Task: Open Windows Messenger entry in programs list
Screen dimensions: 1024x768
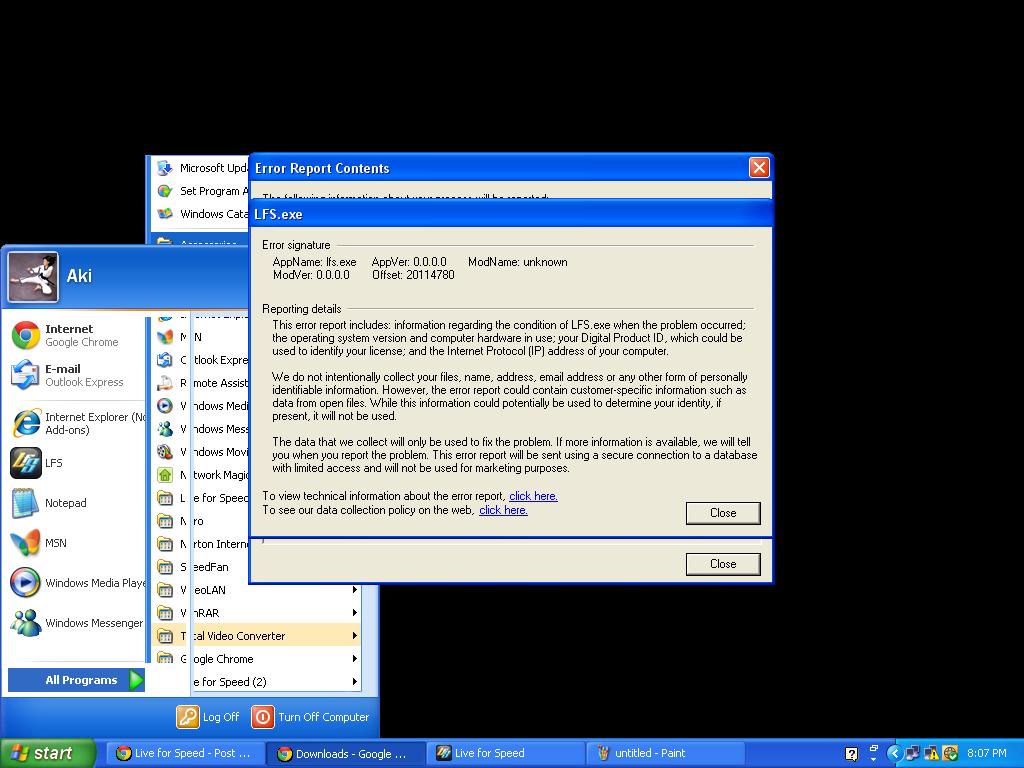Action: [x=200, y=429]
